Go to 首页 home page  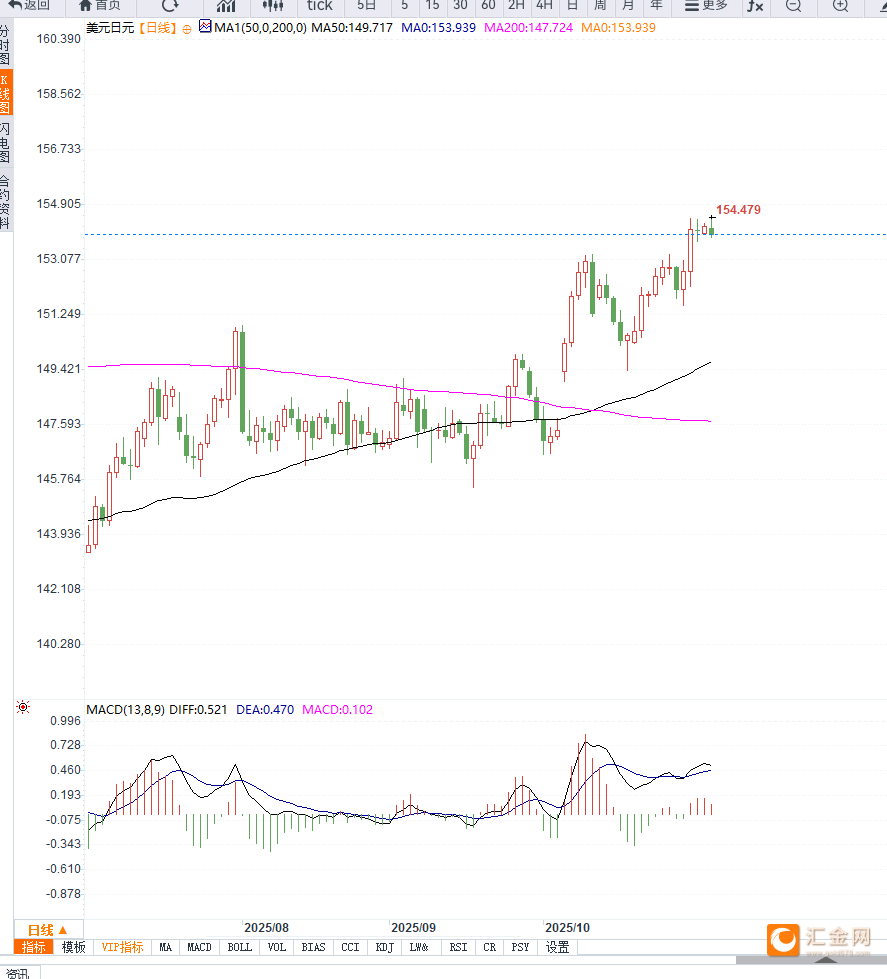(100, 6)
